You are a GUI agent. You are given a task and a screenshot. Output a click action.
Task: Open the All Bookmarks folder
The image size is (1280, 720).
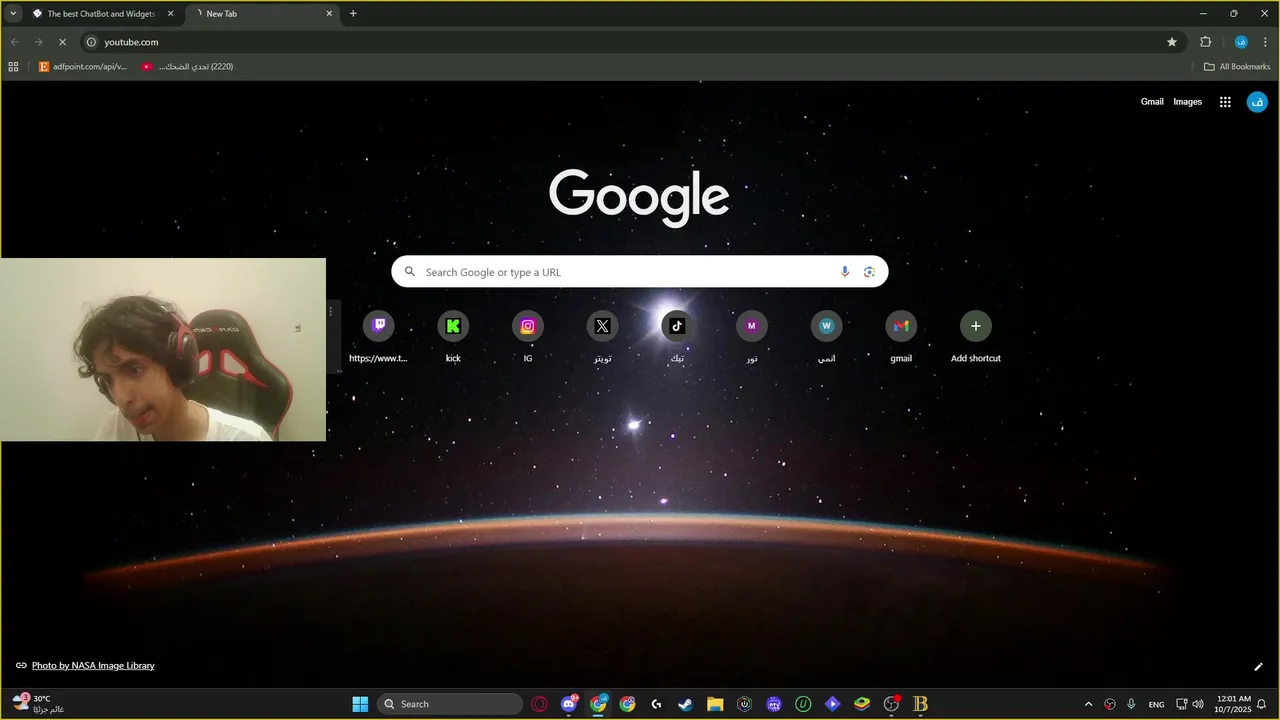(1237, 67)
